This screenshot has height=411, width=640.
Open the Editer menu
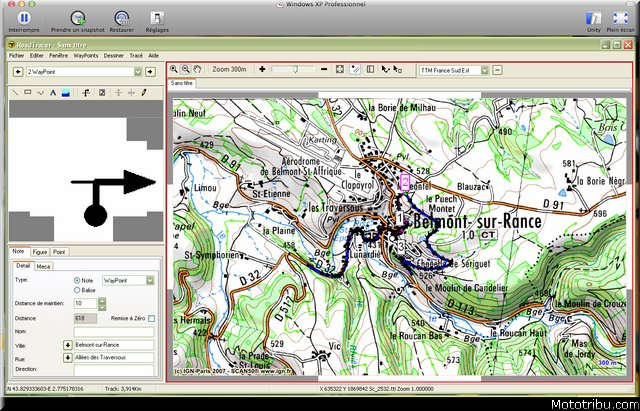[x=37, y=56]
